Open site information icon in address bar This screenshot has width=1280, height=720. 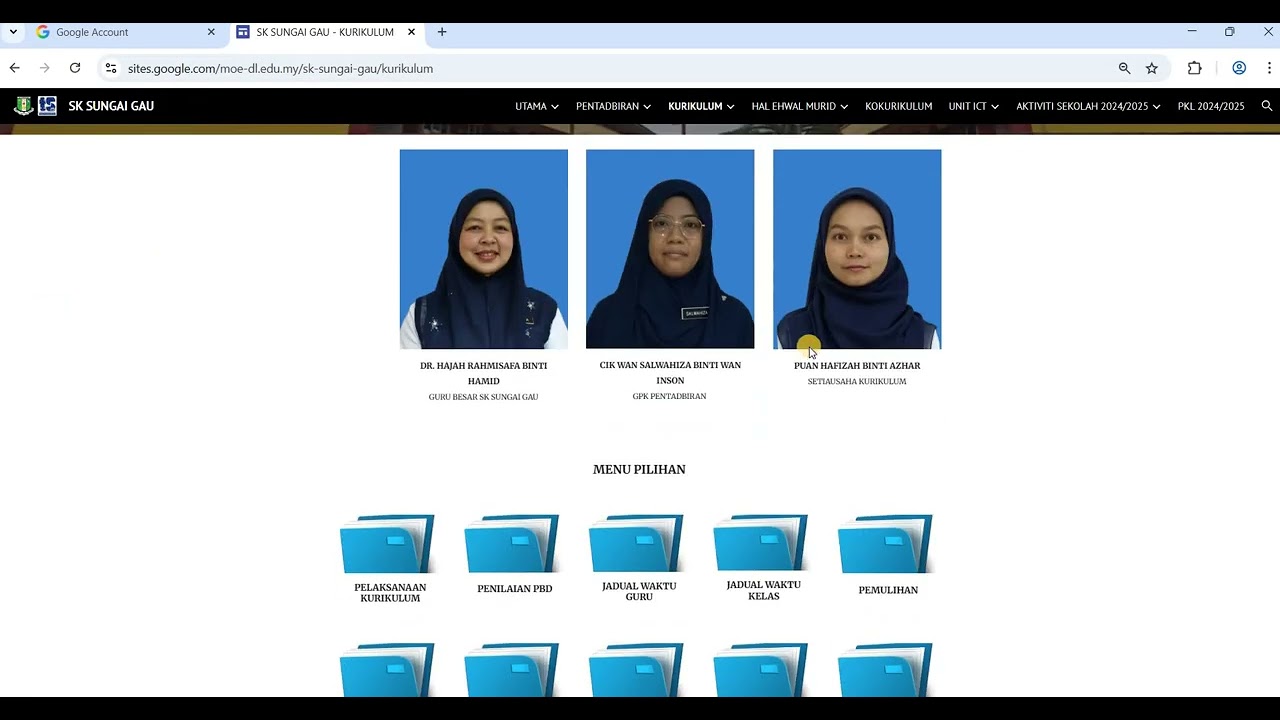coord(111,68)
